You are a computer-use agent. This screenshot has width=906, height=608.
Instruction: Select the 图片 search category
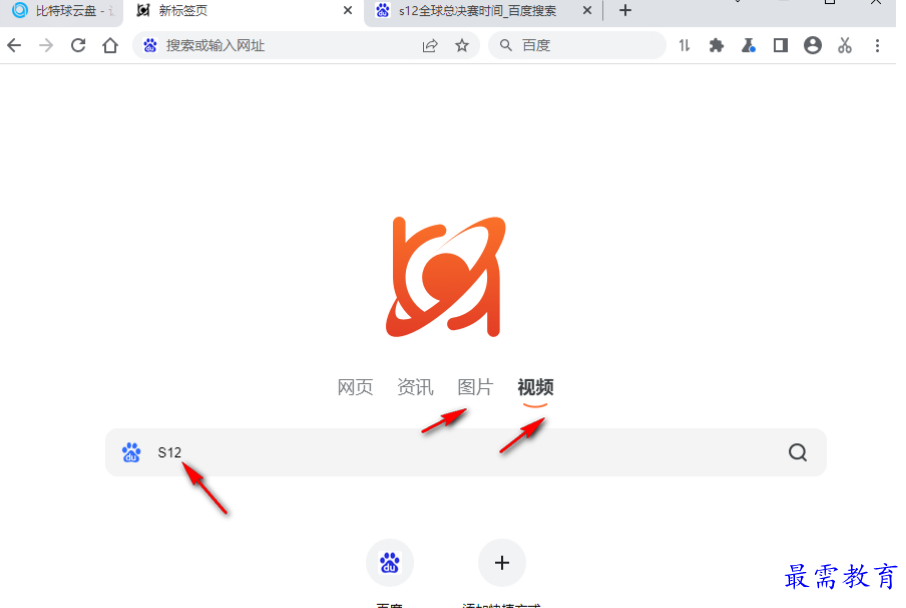(476, 387)
